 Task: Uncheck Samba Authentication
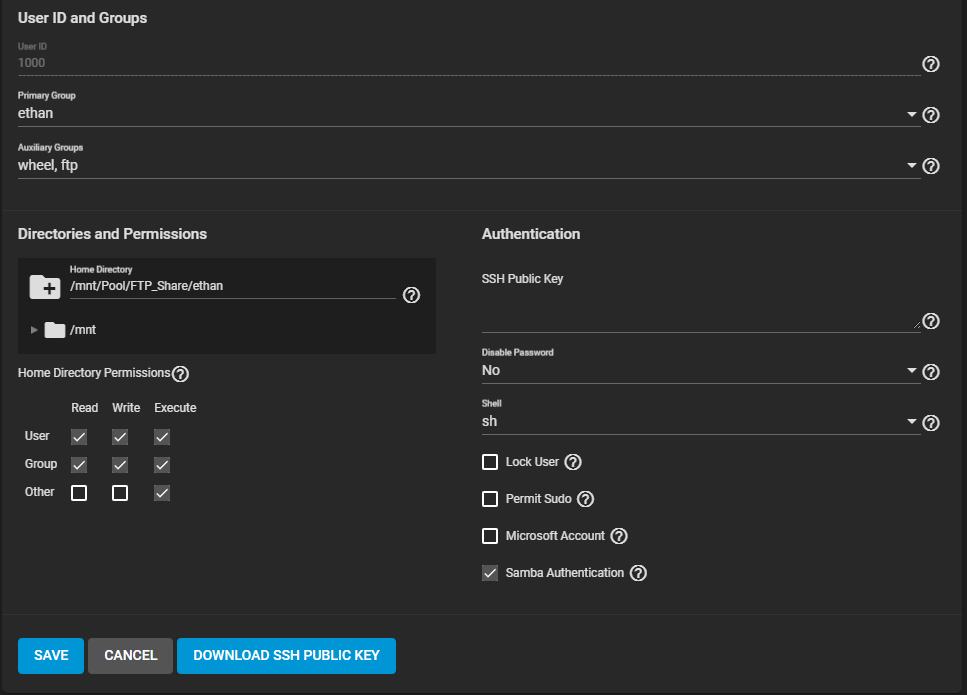(x=490, y=573)
